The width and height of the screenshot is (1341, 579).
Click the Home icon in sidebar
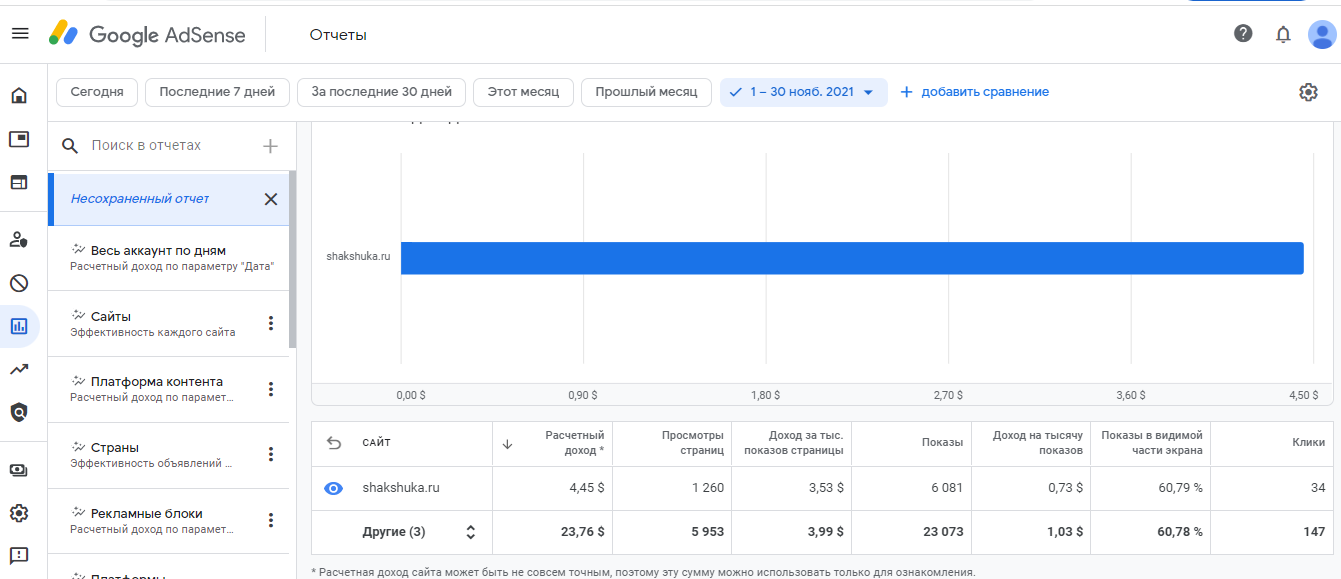tap(19, 96)
